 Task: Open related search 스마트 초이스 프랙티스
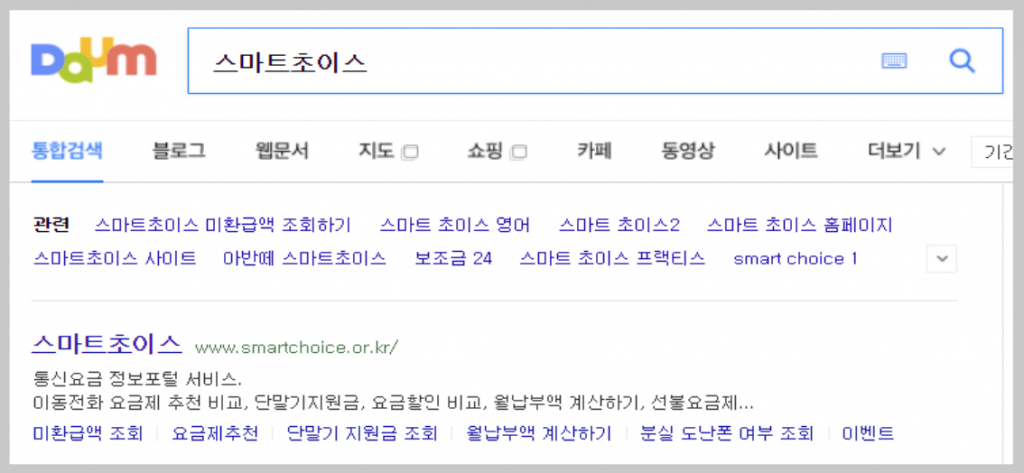(x=613, y=259)
